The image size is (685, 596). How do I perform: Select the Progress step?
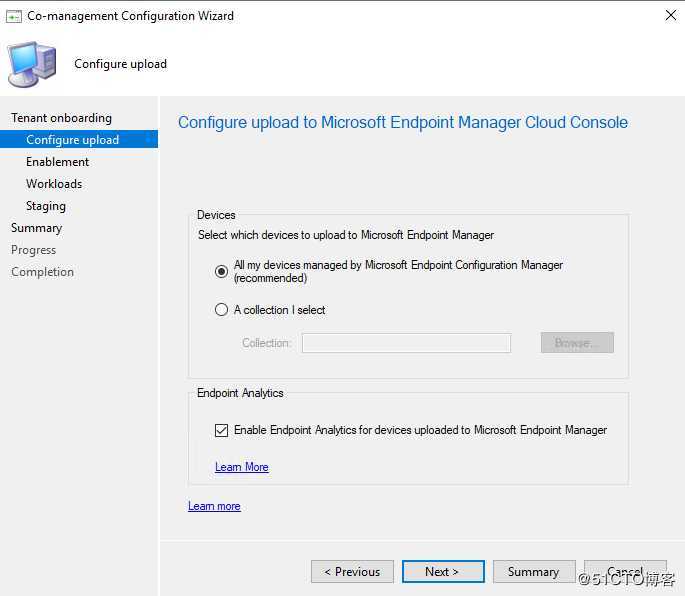pyautogui.click(x=34, y=250)
